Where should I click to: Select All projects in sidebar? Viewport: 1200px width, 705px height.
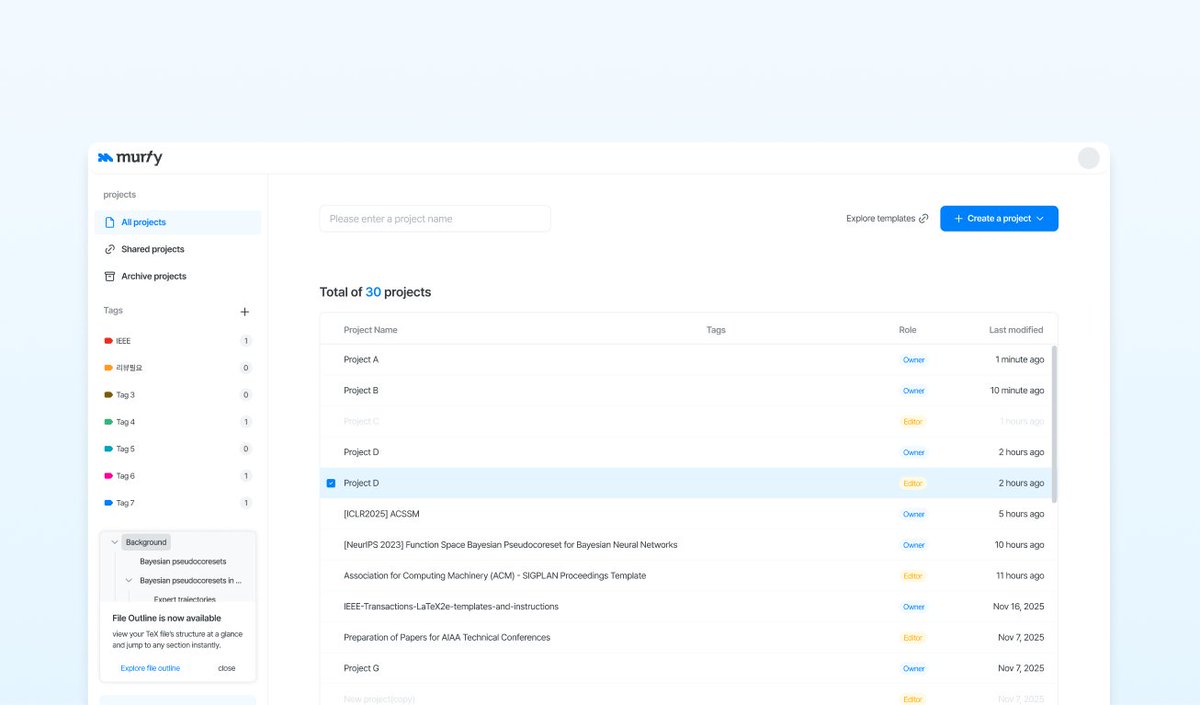[178, 222]
